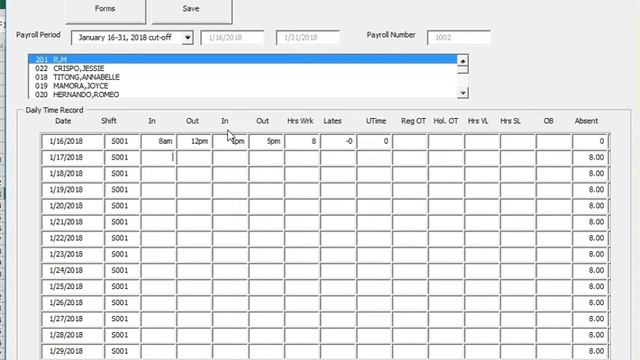Image resolution: width=640 pixels, height=360 pixels.
Task: Click OB cell for 1/22/2018
Action: click(554, 238)
